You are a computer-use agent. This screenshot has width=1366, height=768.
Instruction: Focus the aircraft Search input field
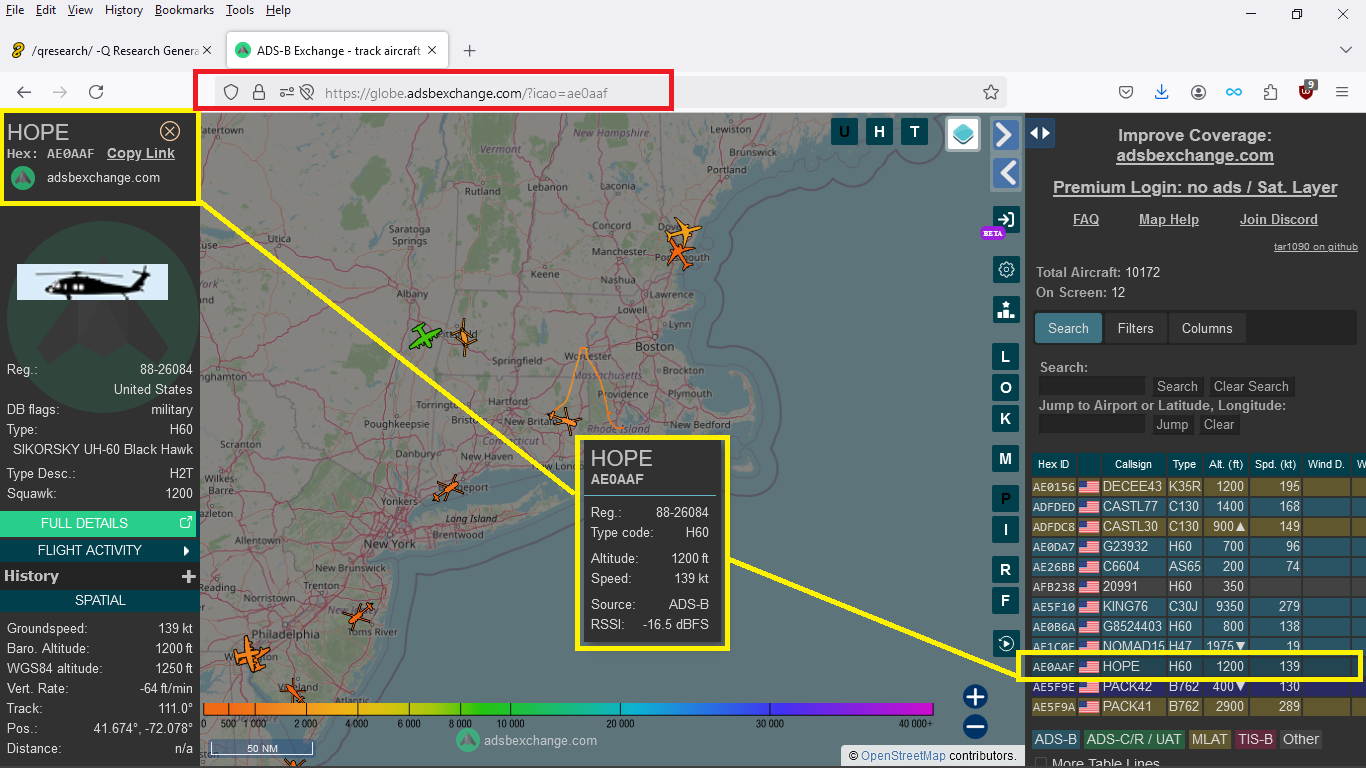[x=1092, y=386]
